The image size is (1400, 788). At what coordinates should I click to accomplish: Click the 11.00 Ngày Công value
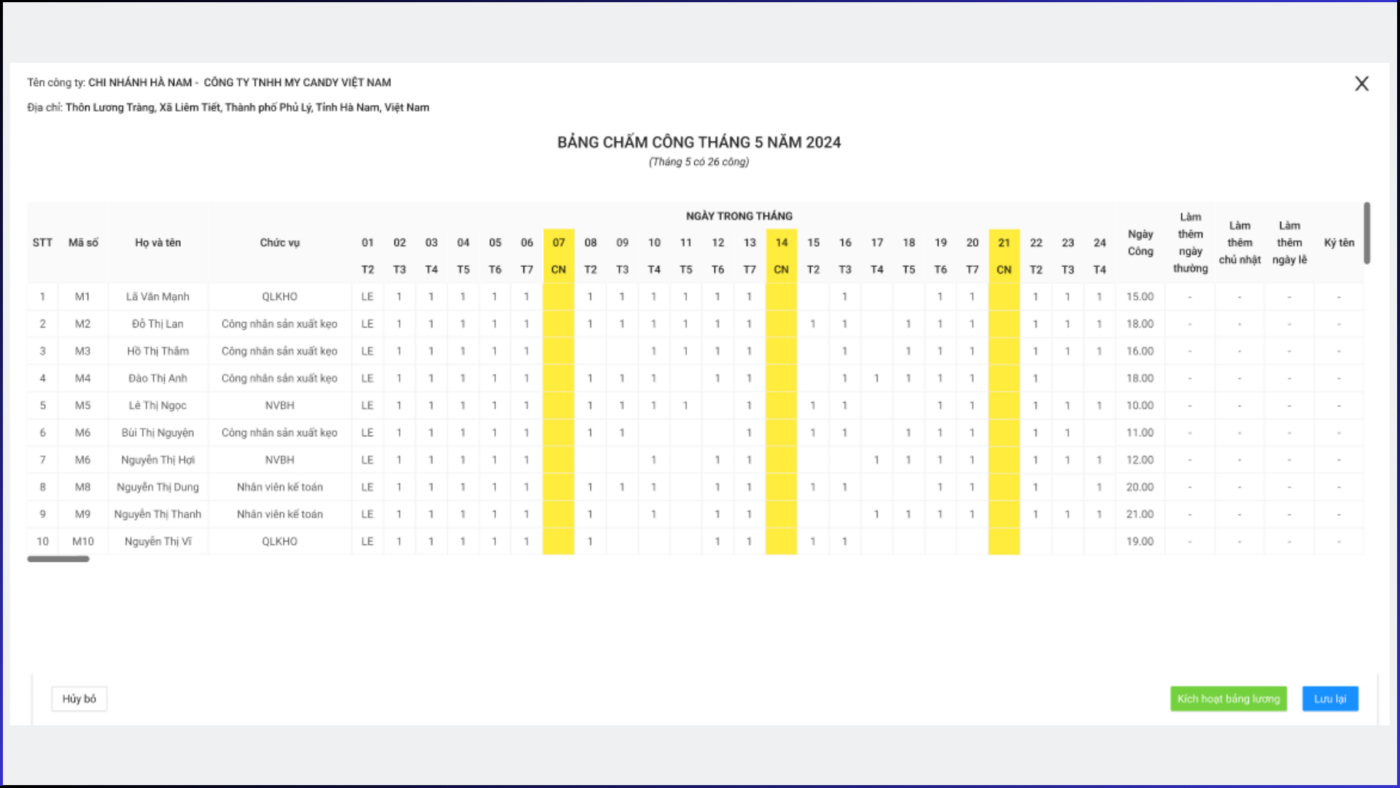point(1140,433)
